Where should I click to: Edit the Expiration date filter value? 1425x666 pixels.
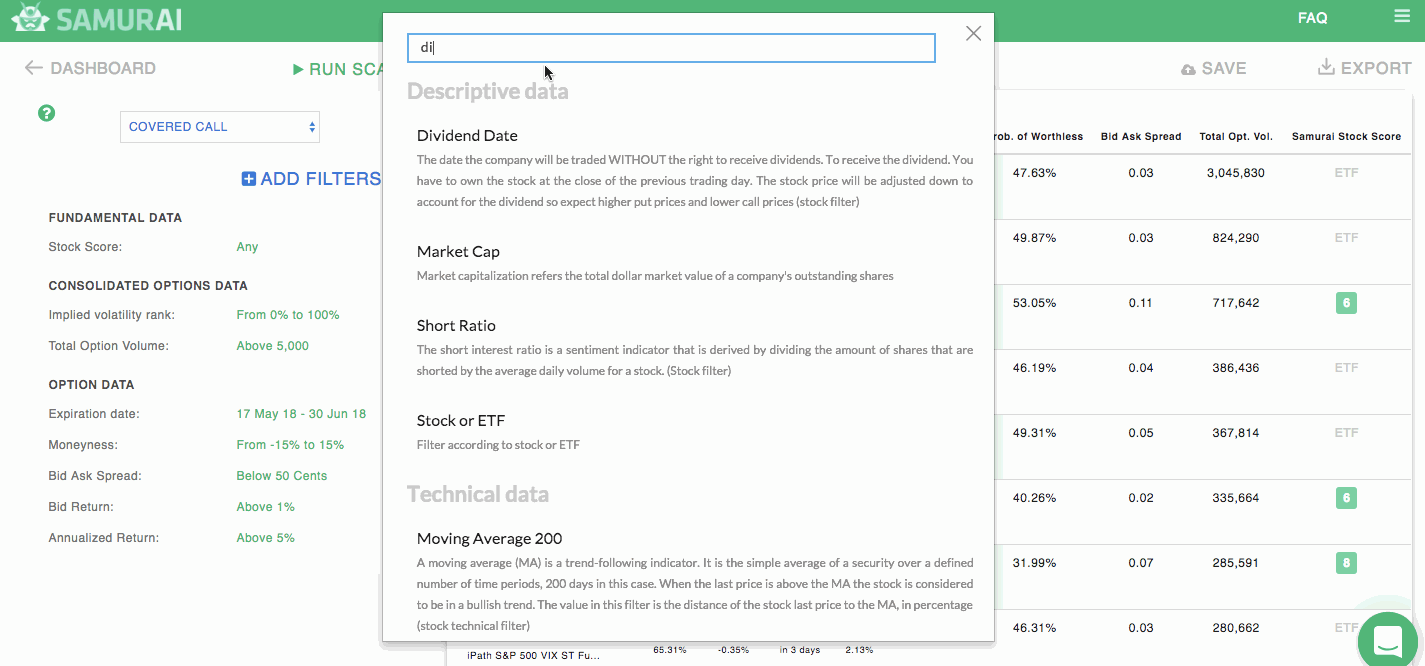[301, 414]
